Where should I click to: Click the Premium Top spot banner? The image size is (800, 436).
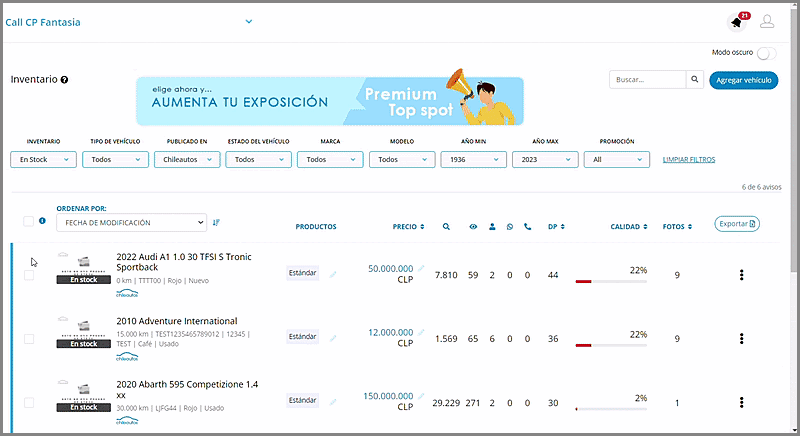330,101
